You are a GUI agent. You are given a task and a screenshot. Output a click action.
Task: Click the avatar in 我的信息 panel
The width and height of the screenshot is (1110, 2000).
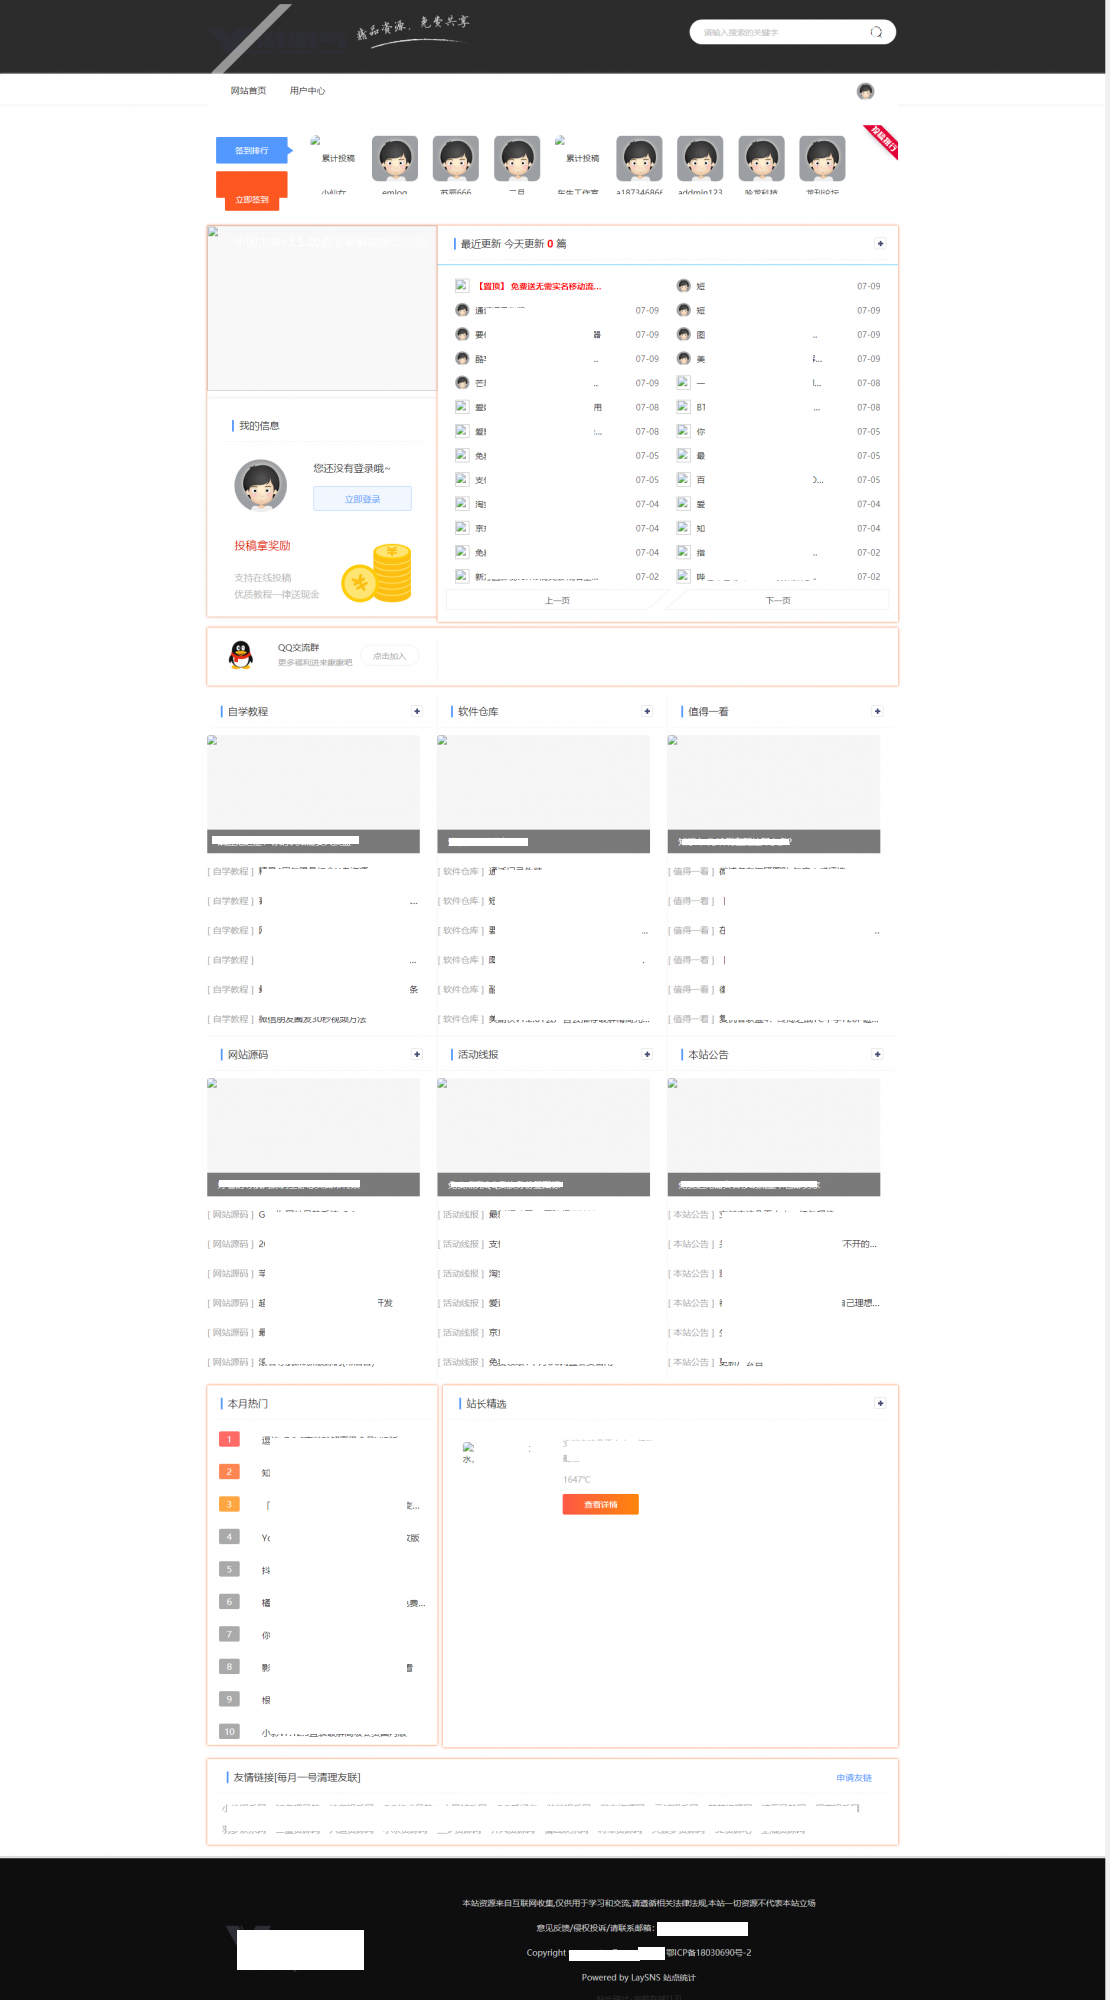(x=261, y=486)
